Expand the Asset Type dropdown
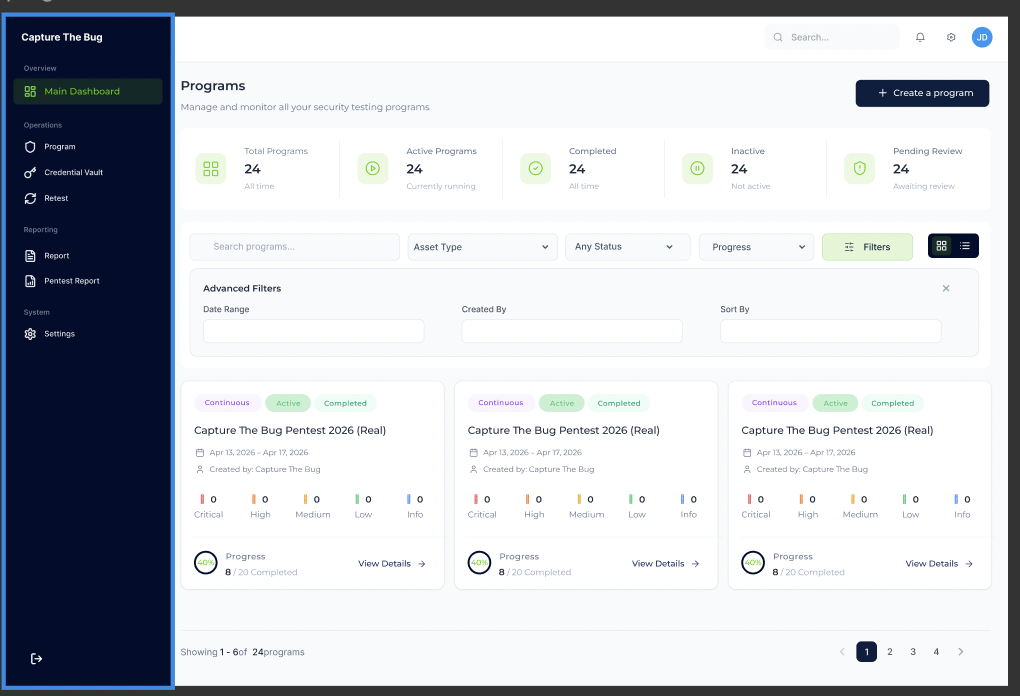Screen dimensions: 1020x696 482,247
